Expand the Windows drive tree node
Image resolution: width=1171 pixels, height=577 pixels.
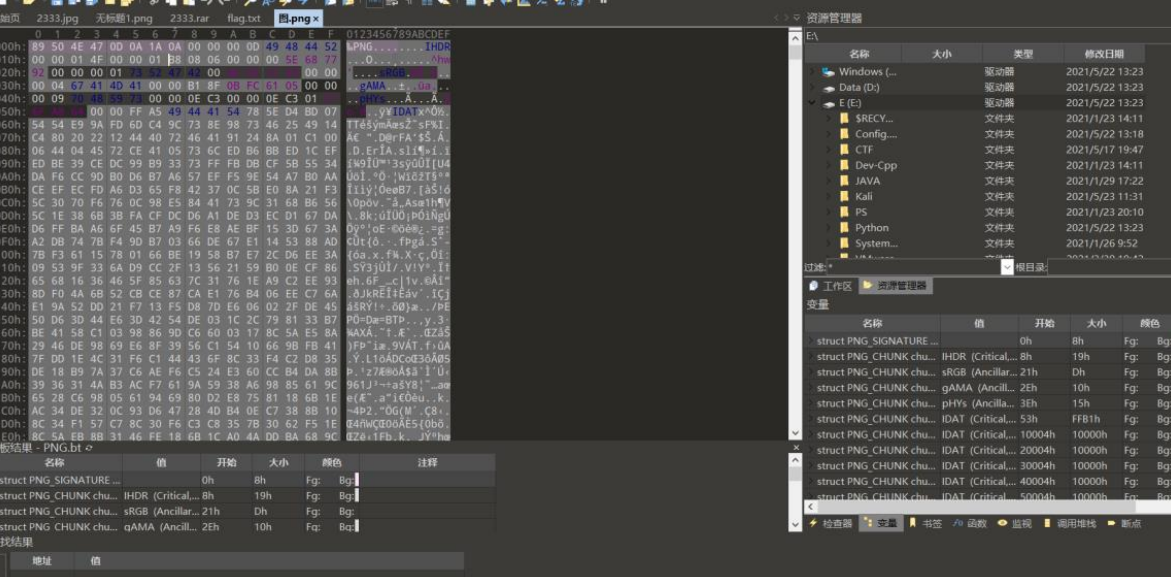[x=813, y=72]
